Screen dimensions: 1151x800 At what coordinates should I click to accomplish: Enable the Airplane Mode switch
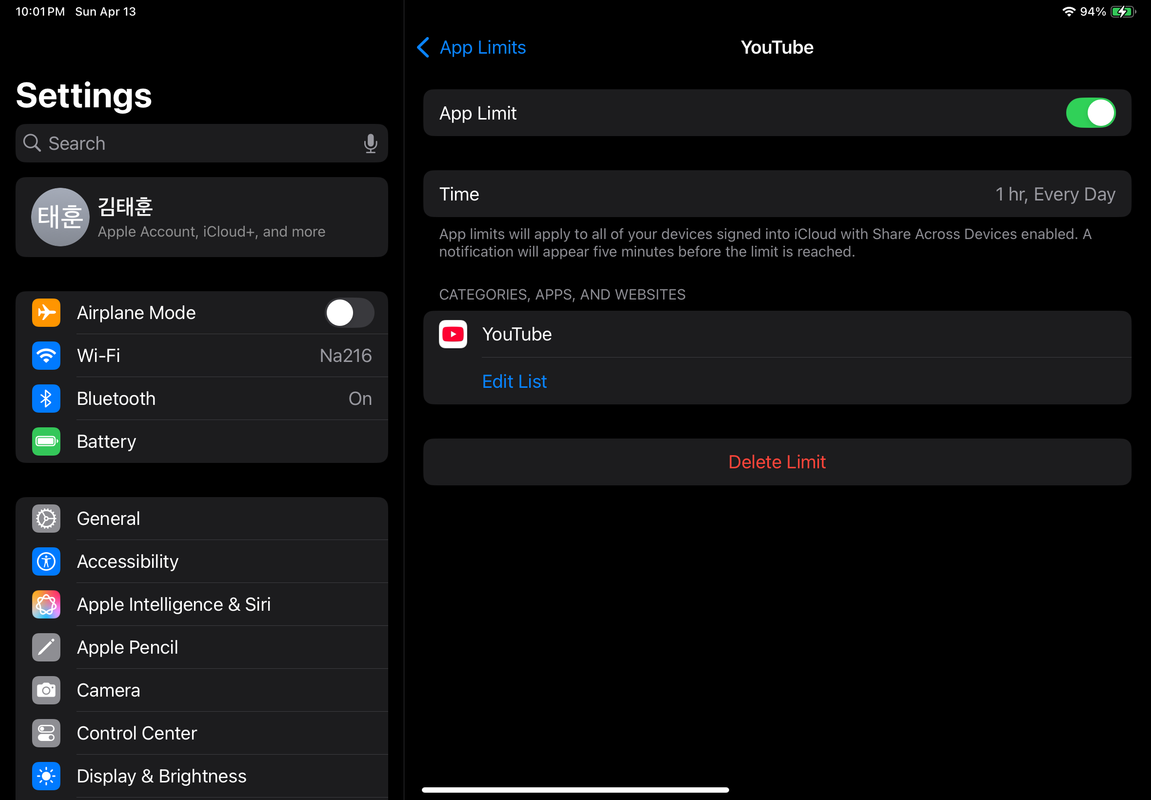coord(349,313)
